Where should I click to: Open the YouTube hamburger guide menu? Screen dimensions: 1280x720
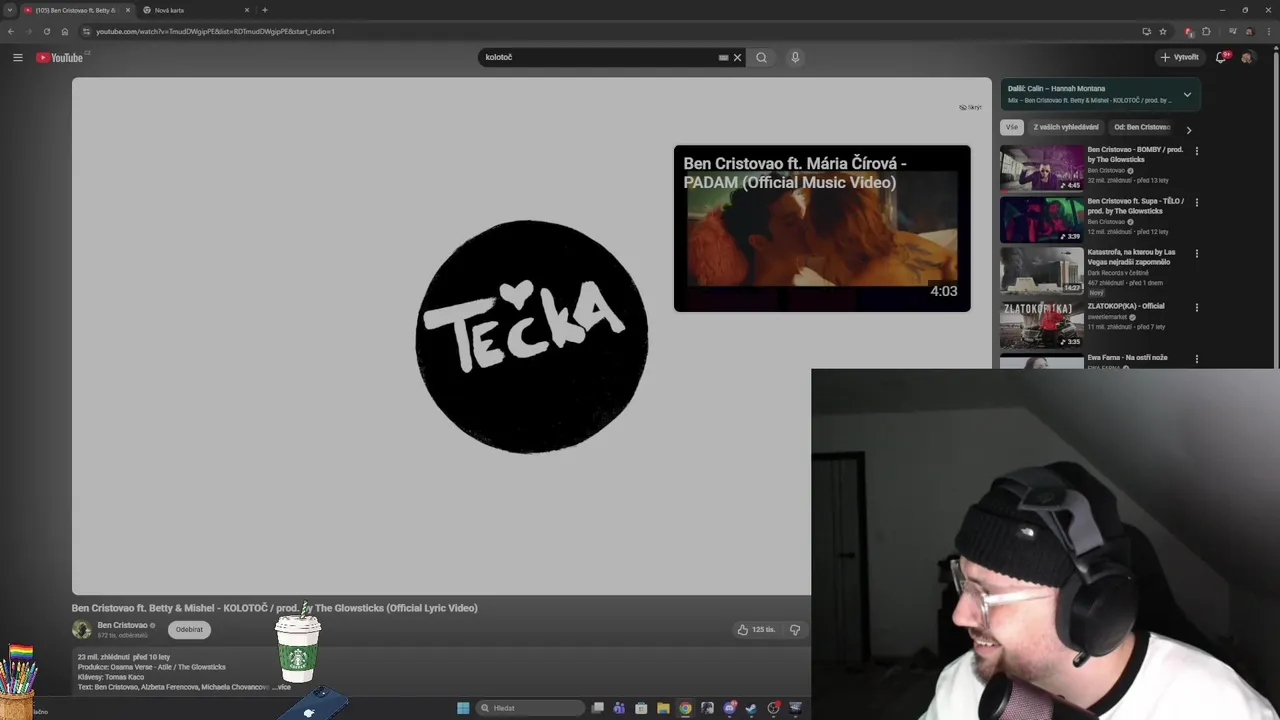coord(17,58)
